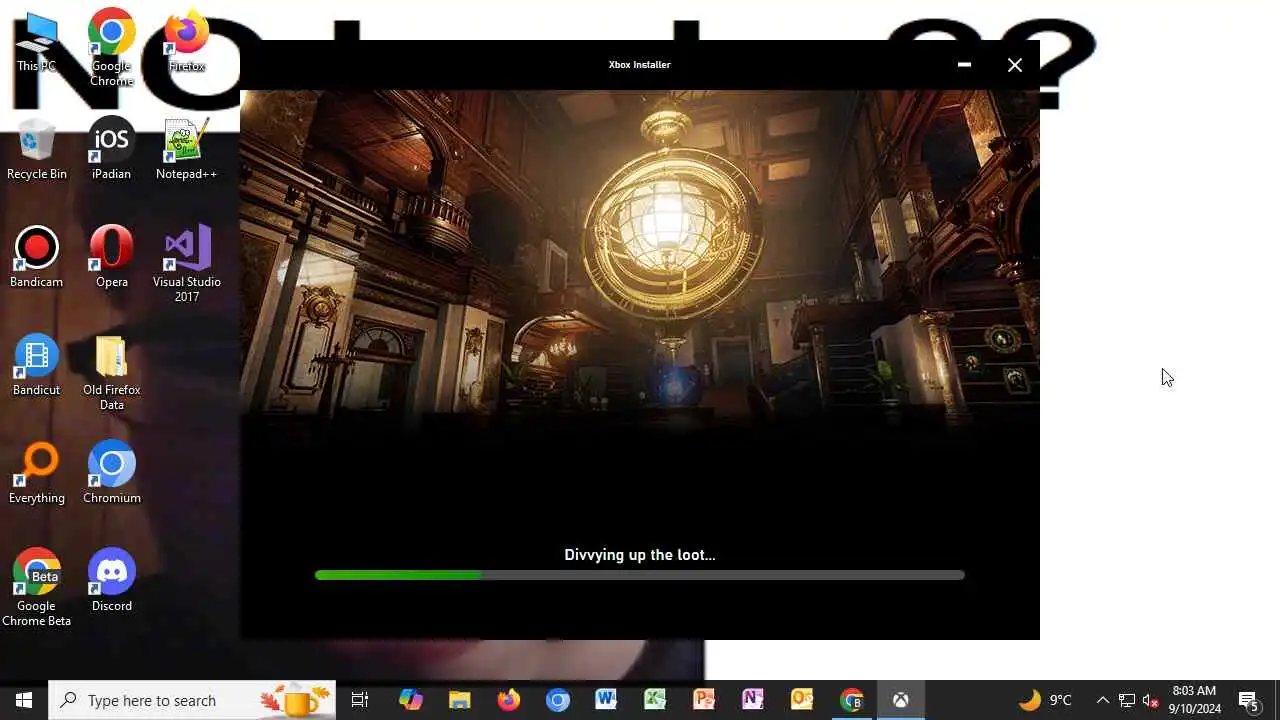Open This PC desktop icon

pos(37,43)
